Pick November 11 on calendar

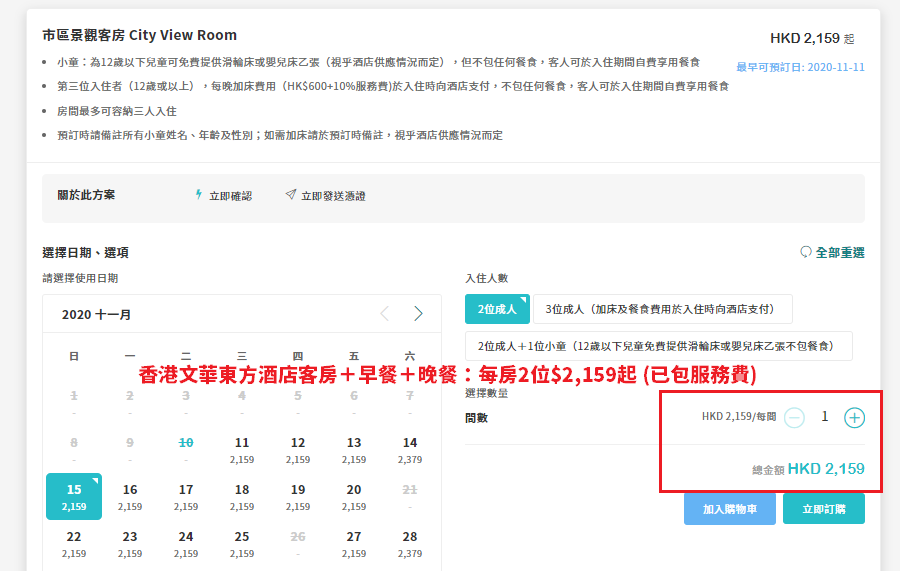pyautogui.click(x=242, y=450)
